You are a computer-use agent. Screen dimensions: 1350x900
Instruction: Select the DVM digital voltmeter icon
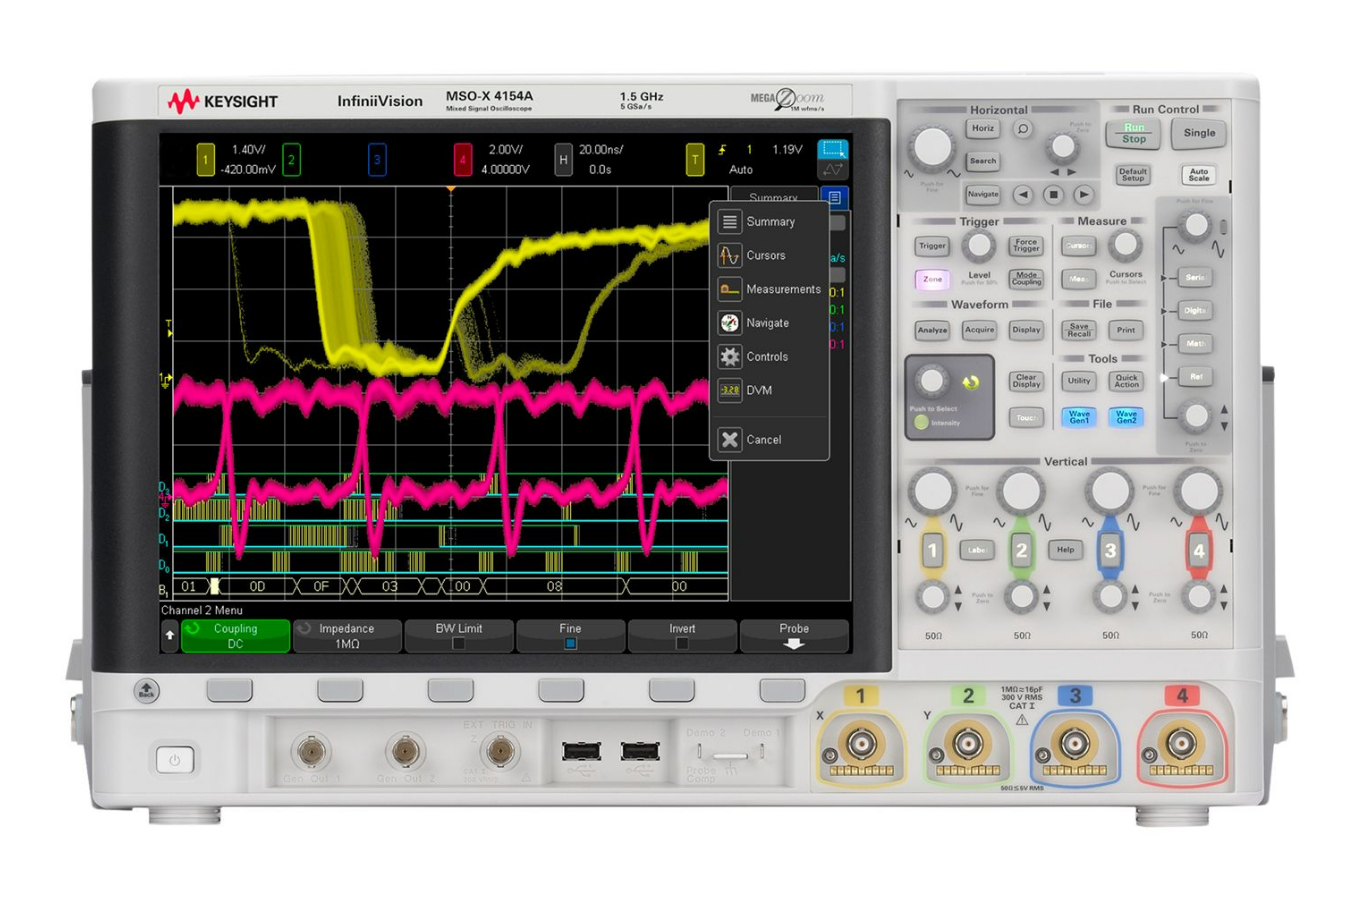(730, 390)
